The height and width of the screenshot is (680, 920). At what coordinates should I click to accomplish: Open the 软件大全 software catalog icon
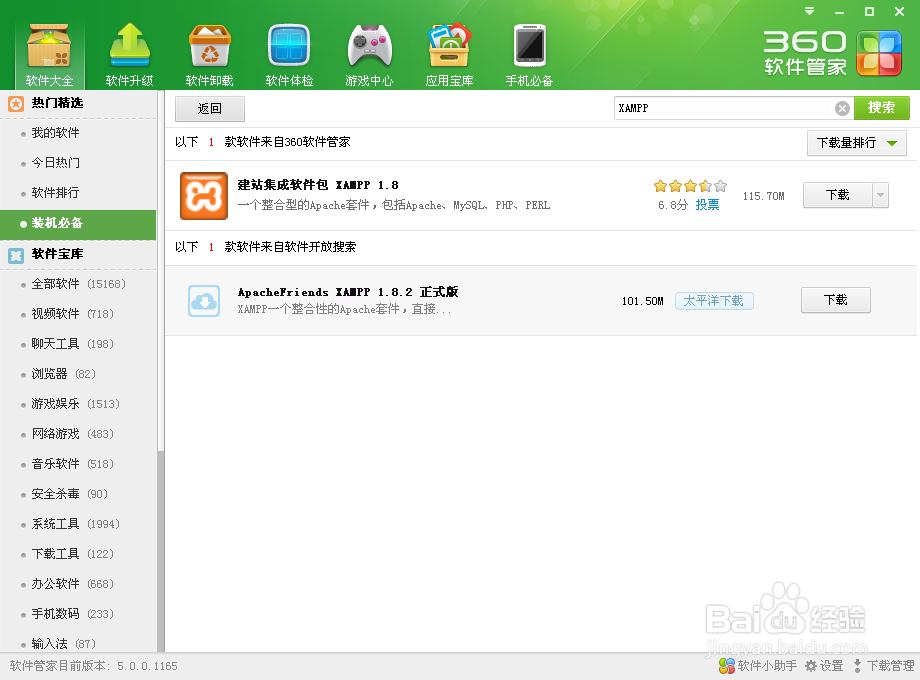click(x=49, y=55)
